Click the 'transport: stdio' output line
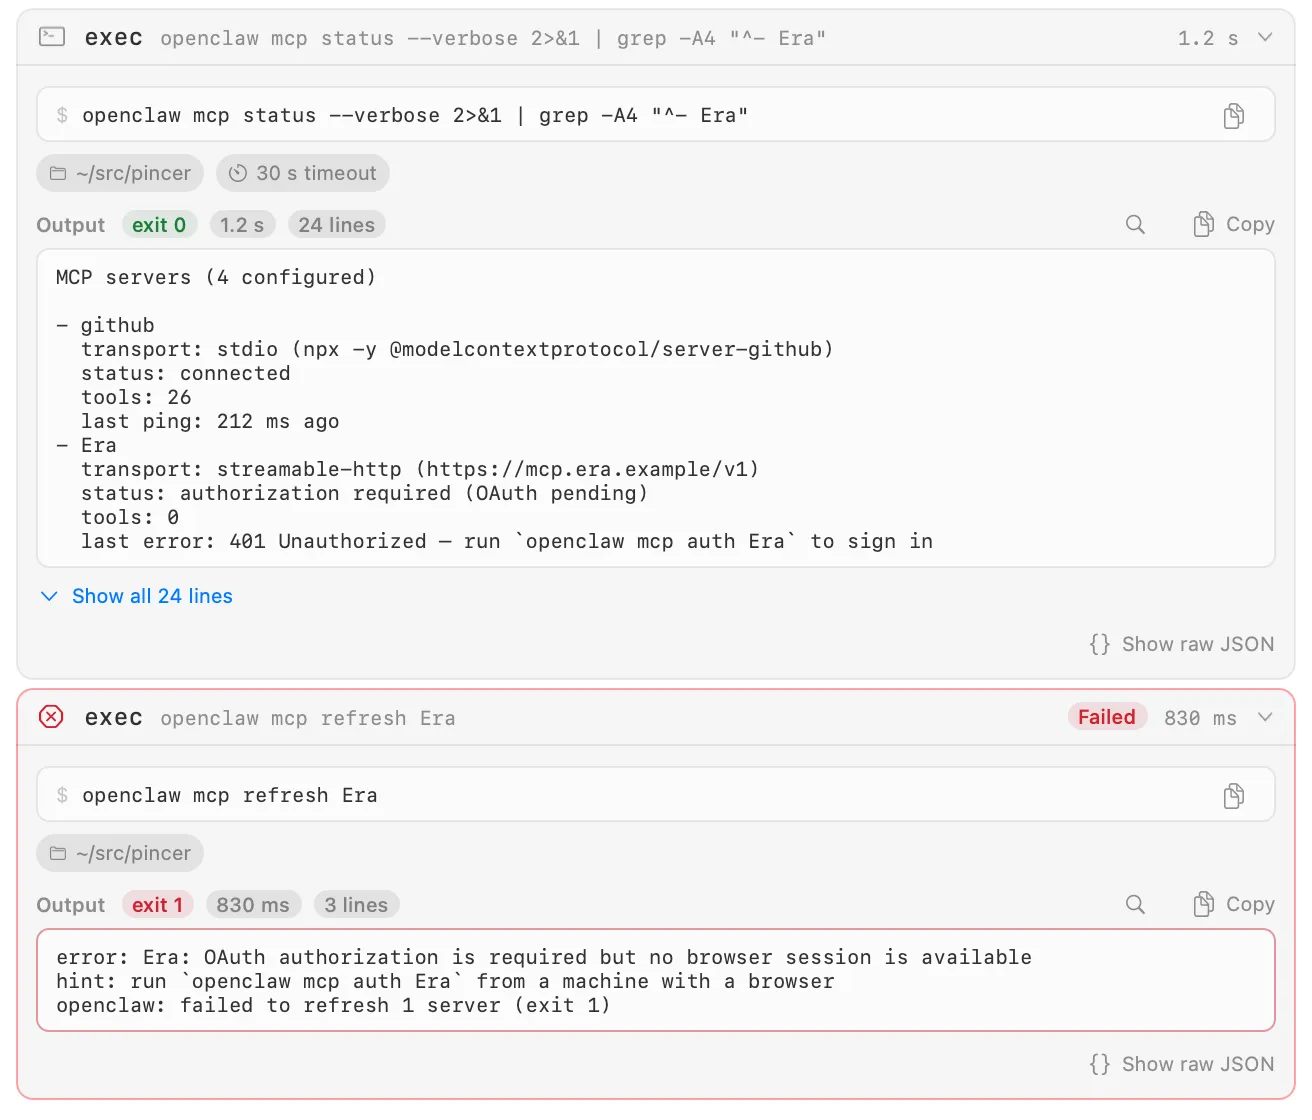 tap(457, 350)
